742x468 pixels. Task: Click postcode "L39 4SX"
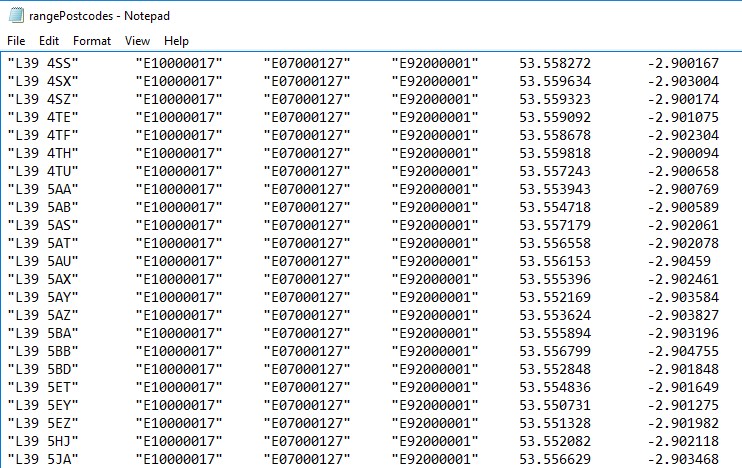pos(43,81)
